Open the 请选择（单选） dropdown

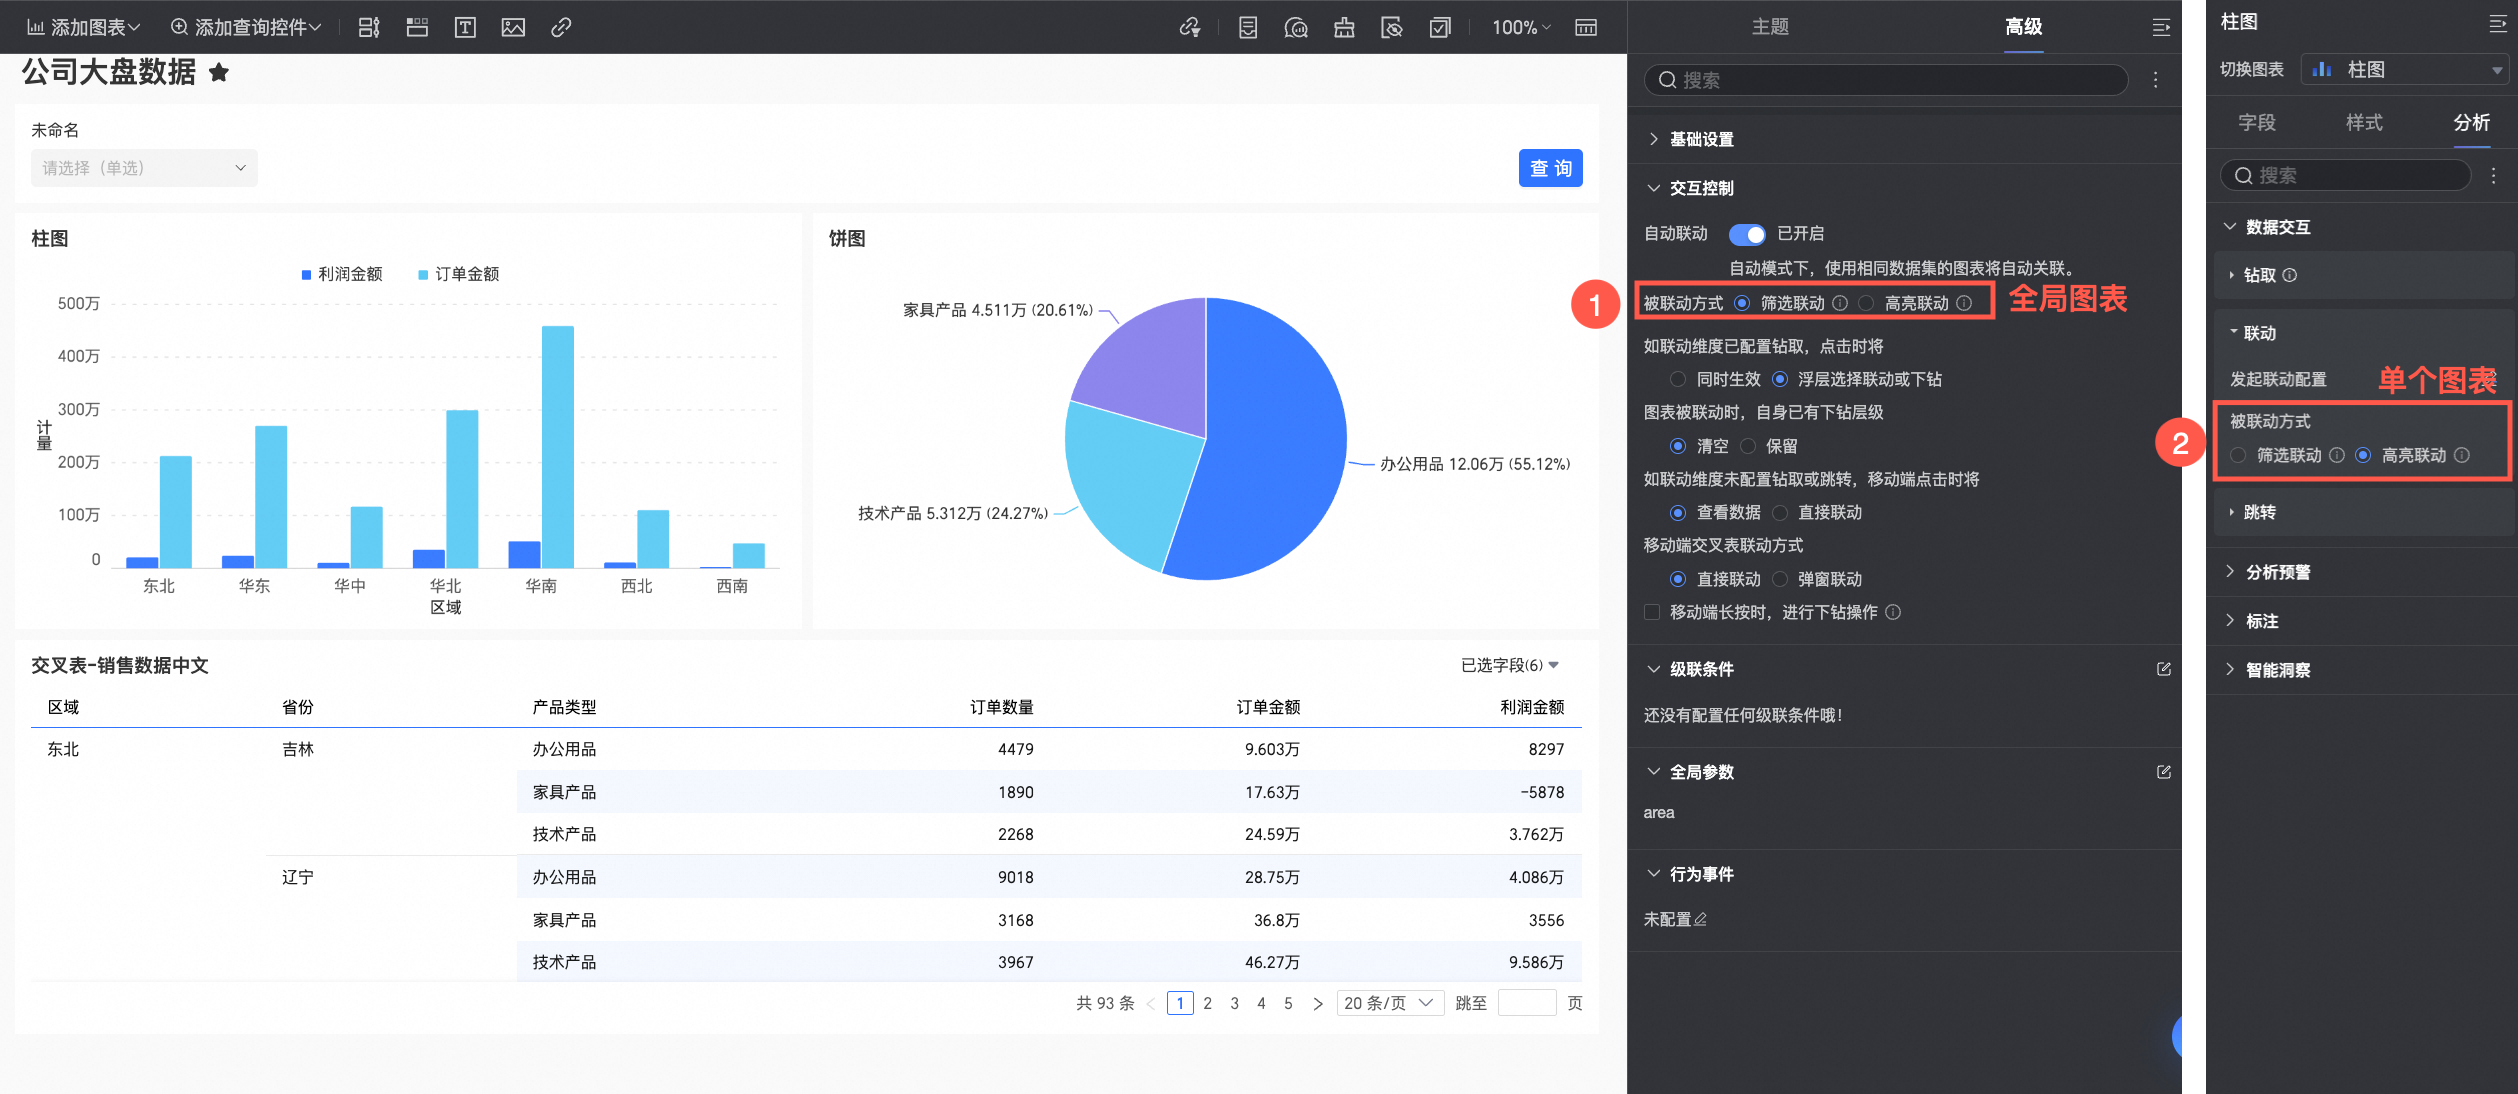click(x=144, y=168)
